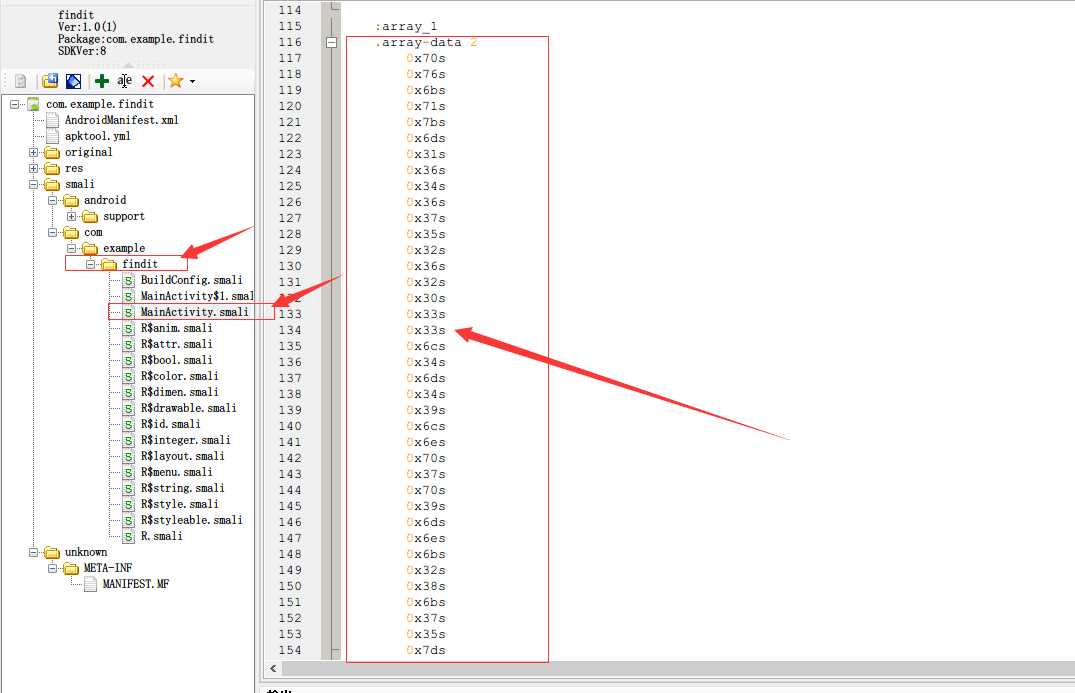Expand the support folder node

[71, 217]
